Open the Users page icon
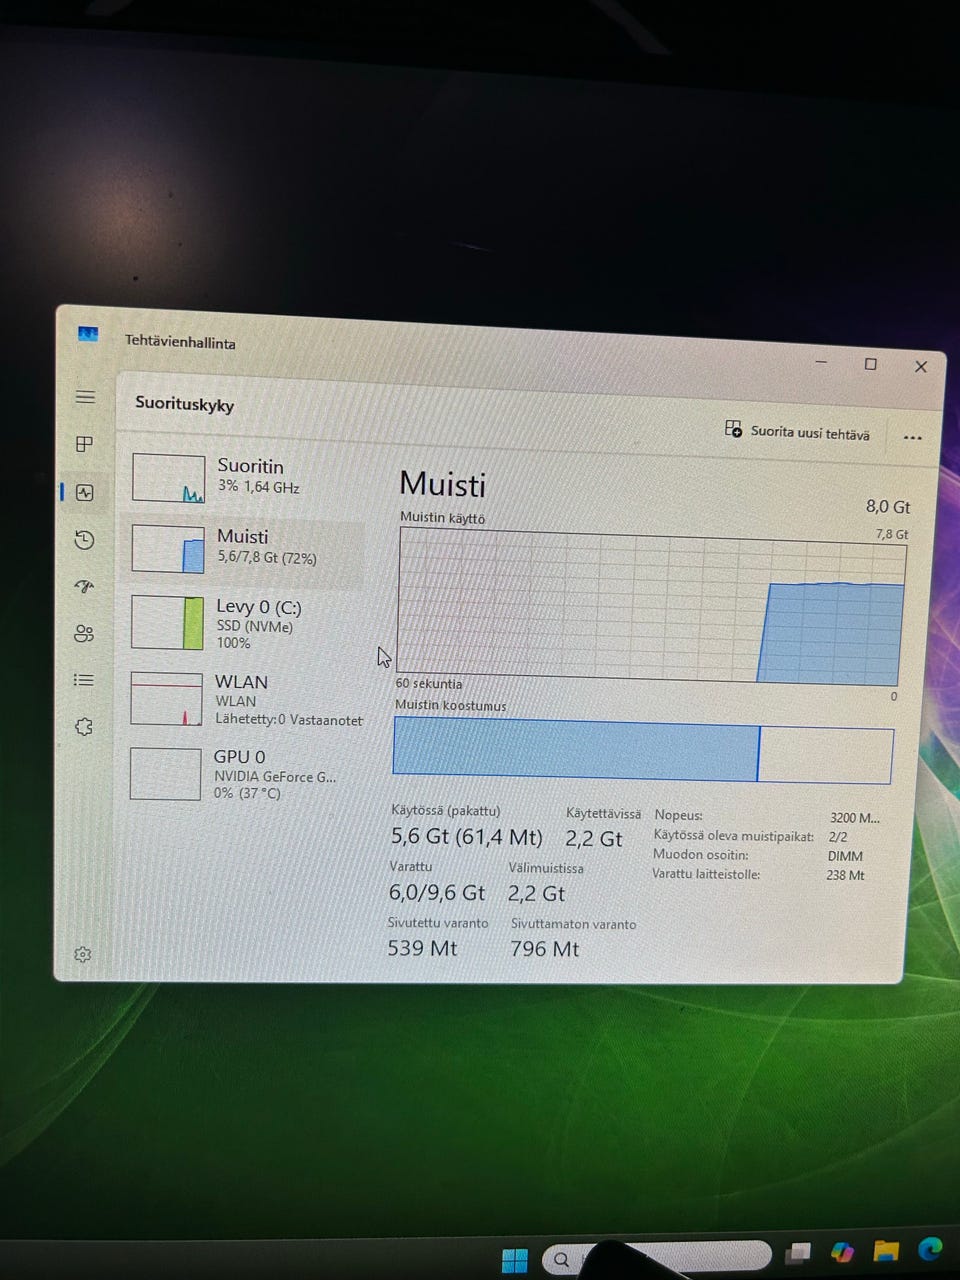The image size is (960, 1280). coord(84,633)
